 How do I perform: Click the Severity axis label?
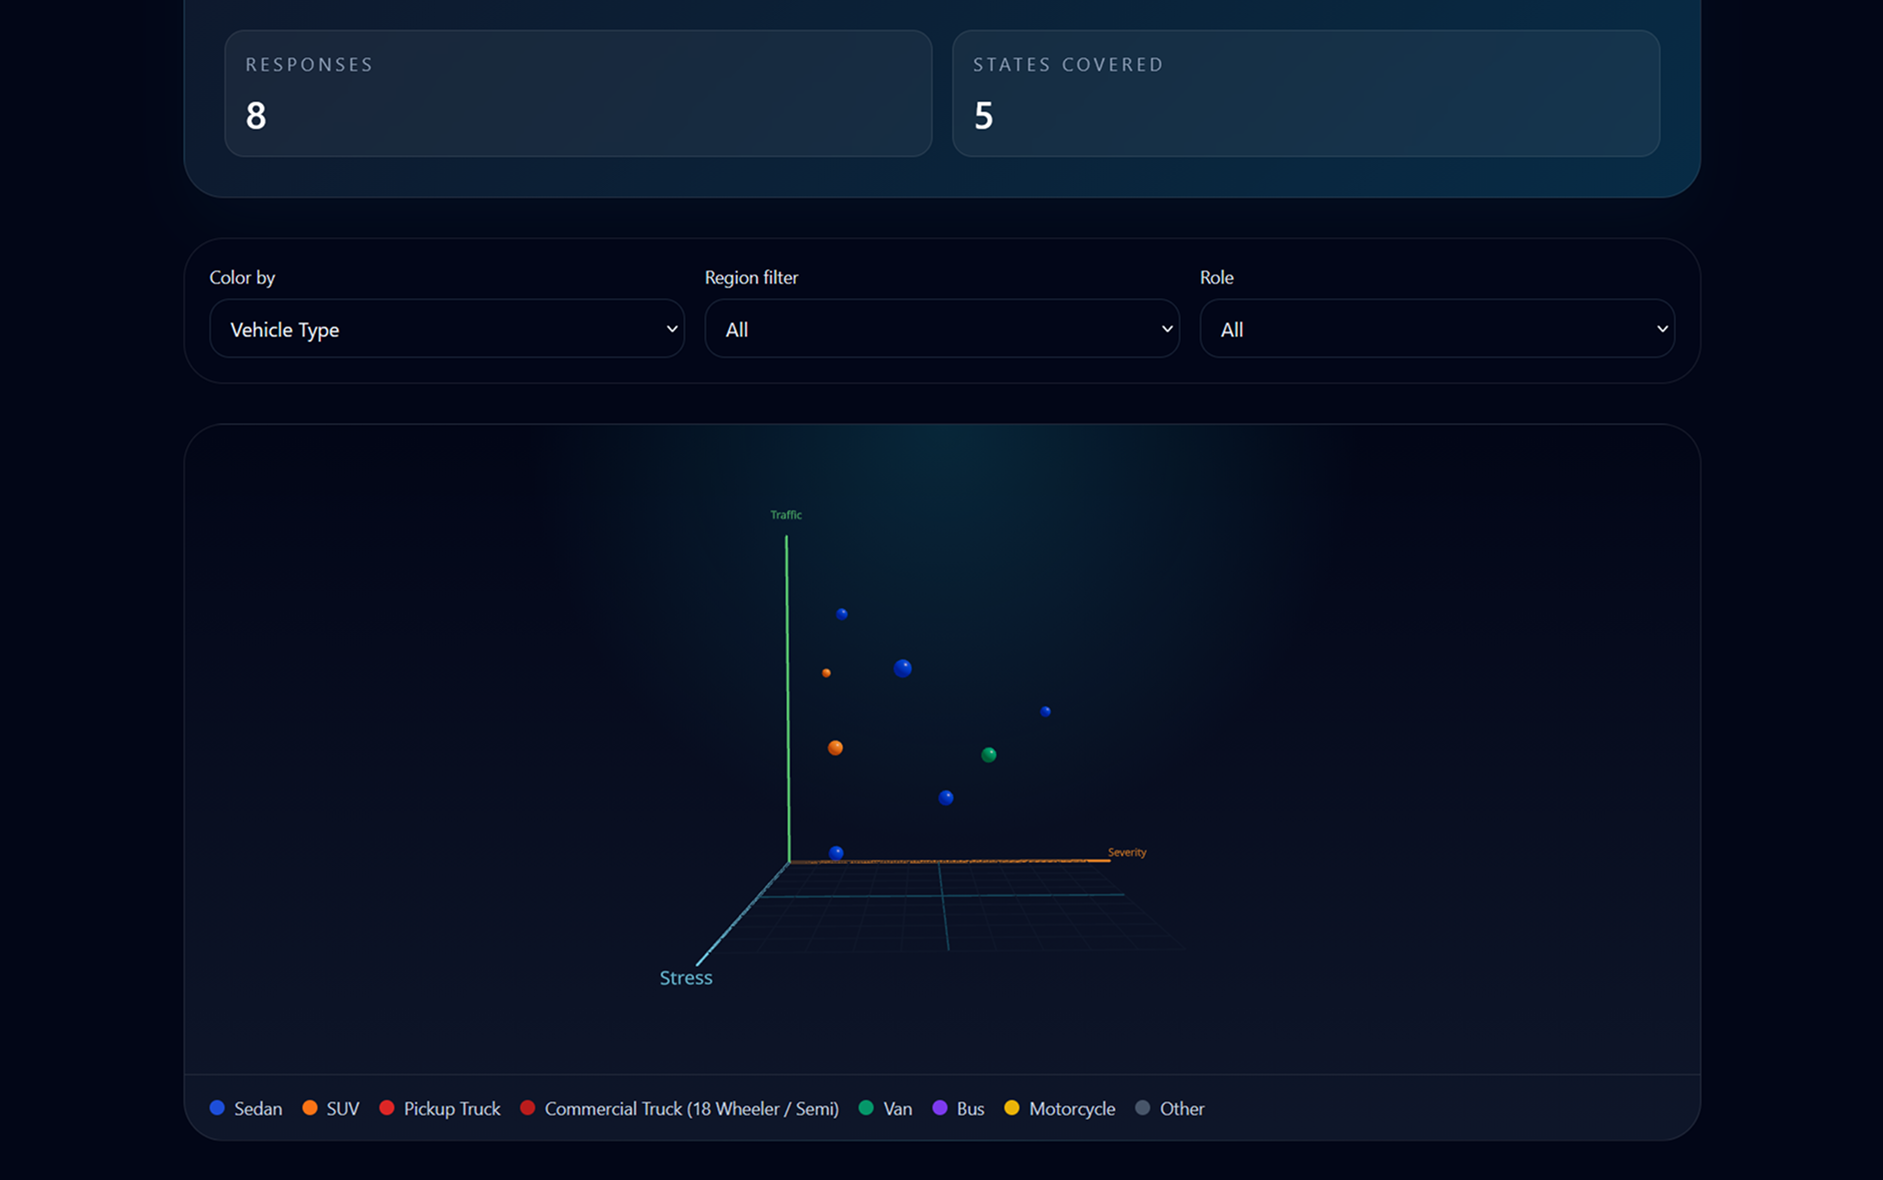(x=1127, y=851)
